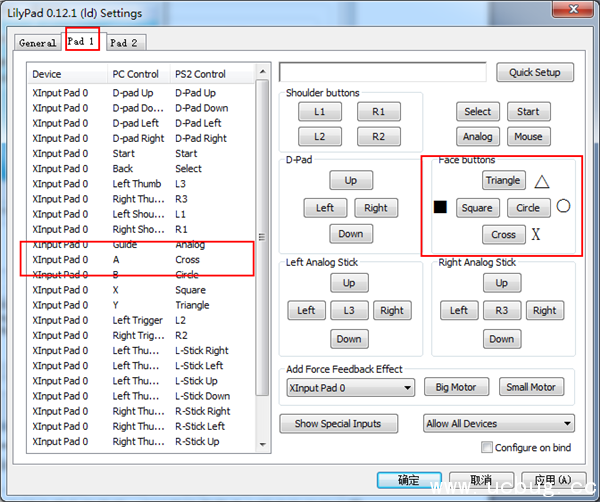Select the L-Stick Down binding row
This screenshot has height=502, width=600.
(141, 396)
